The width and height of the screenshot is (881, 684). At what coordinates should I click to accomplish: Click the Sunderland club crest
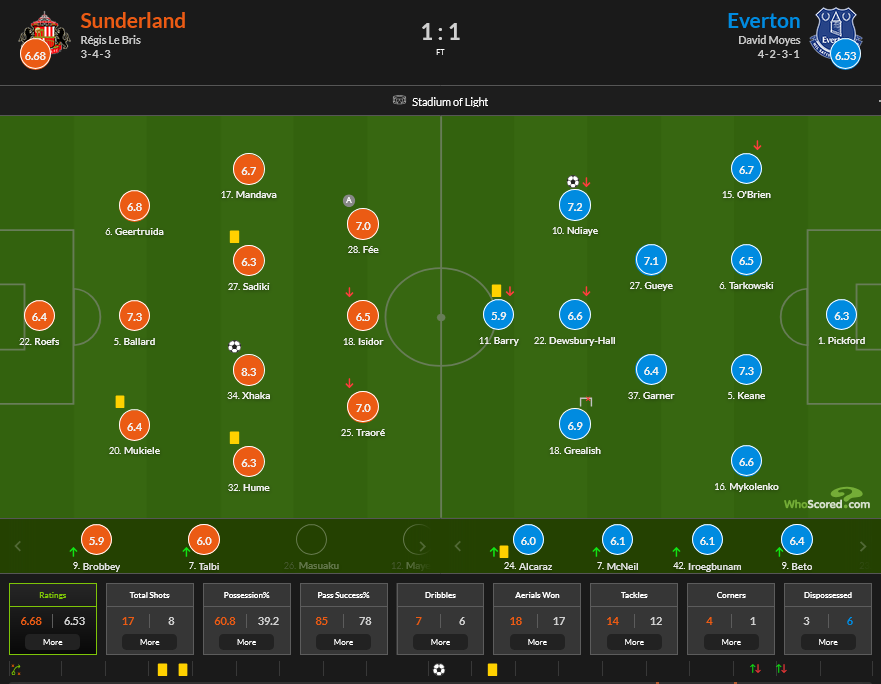coord(42,30)
